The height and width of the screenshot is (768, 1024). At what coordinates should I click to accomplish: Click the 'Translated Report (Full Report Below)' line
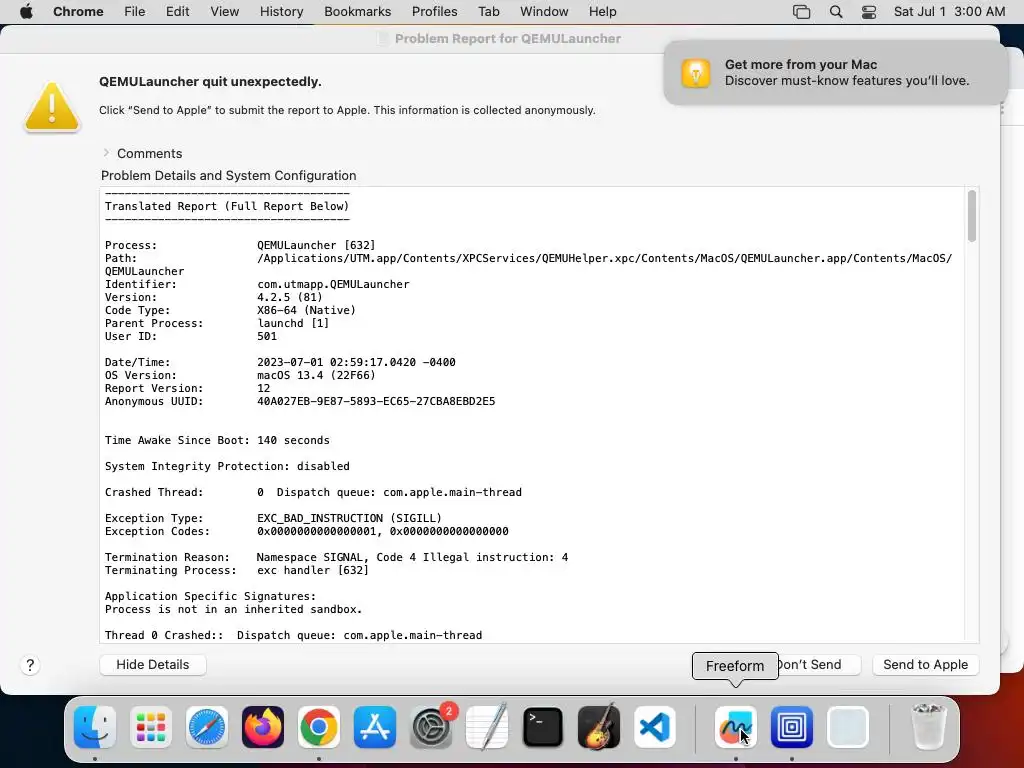point(227,206)
